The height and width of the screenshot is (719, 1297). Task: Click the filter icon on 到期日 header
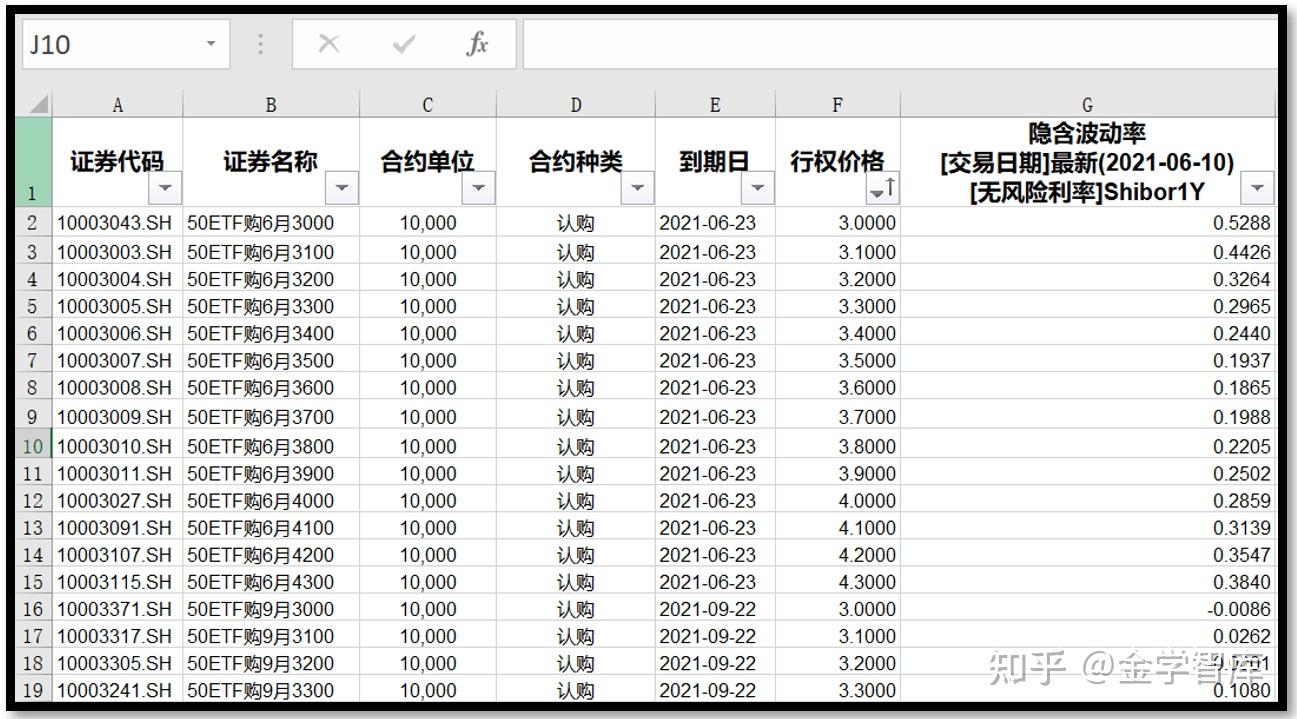point(757,187)
